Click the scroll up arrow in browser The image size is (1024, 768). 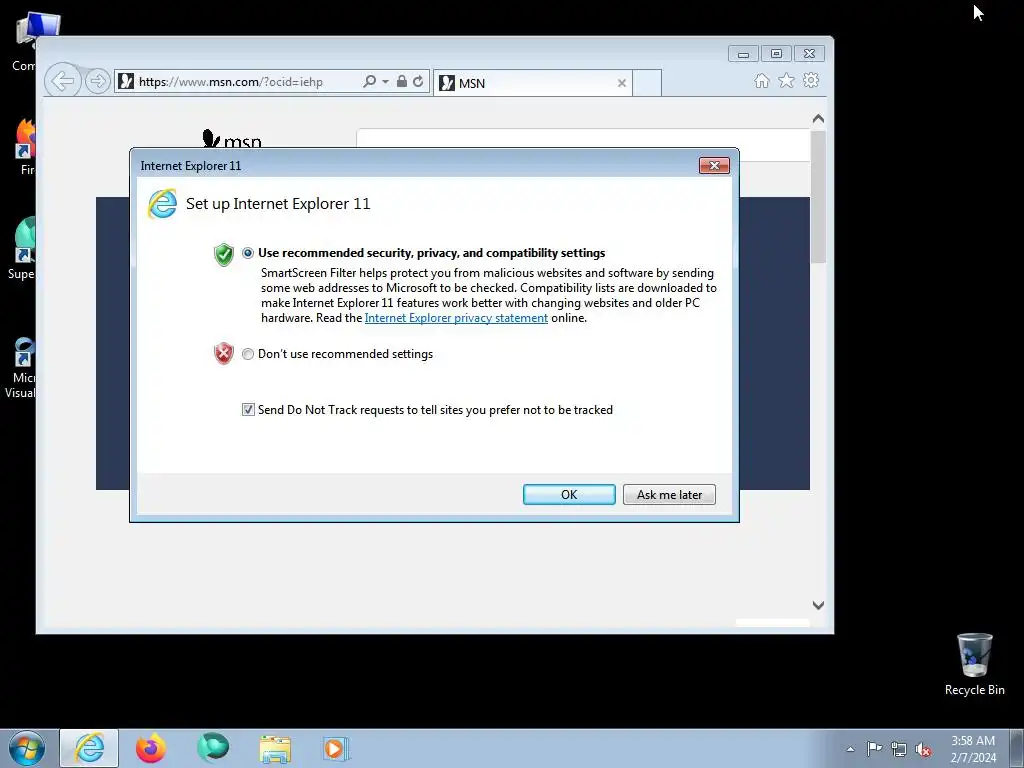coord(818,119)
